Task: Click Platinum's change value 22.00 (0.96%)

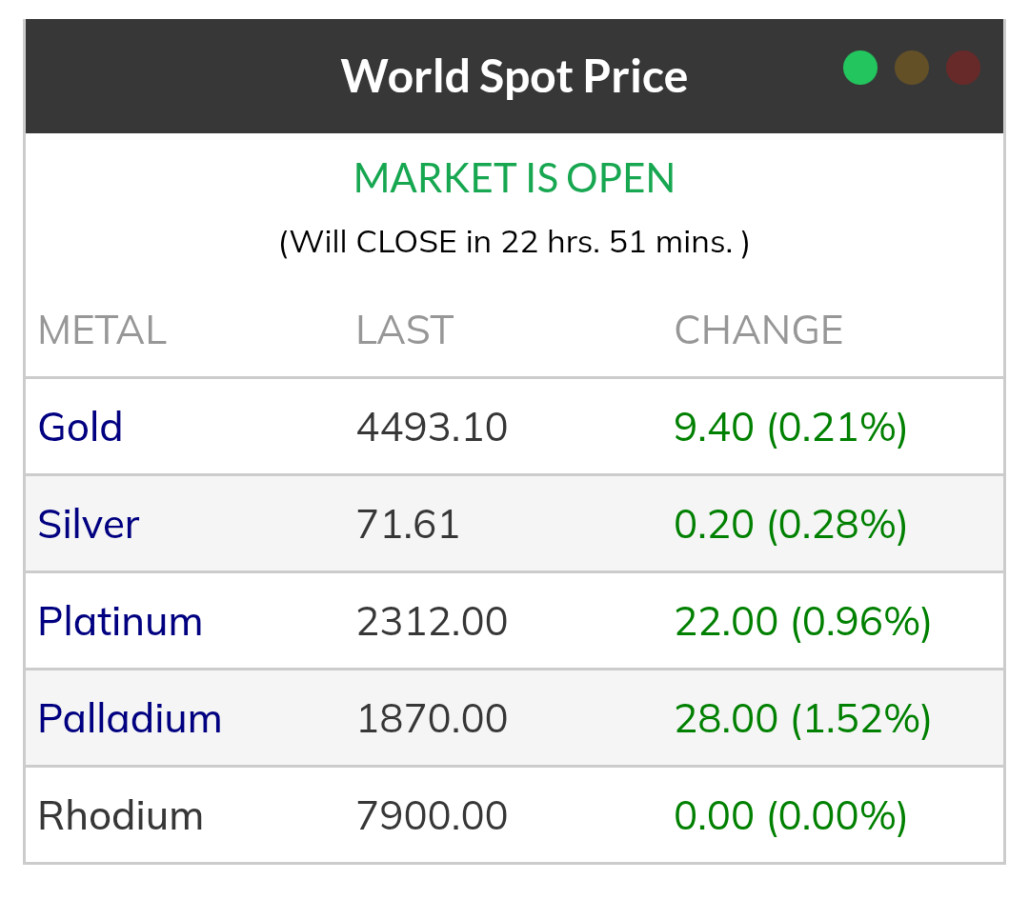Action: 802,621
